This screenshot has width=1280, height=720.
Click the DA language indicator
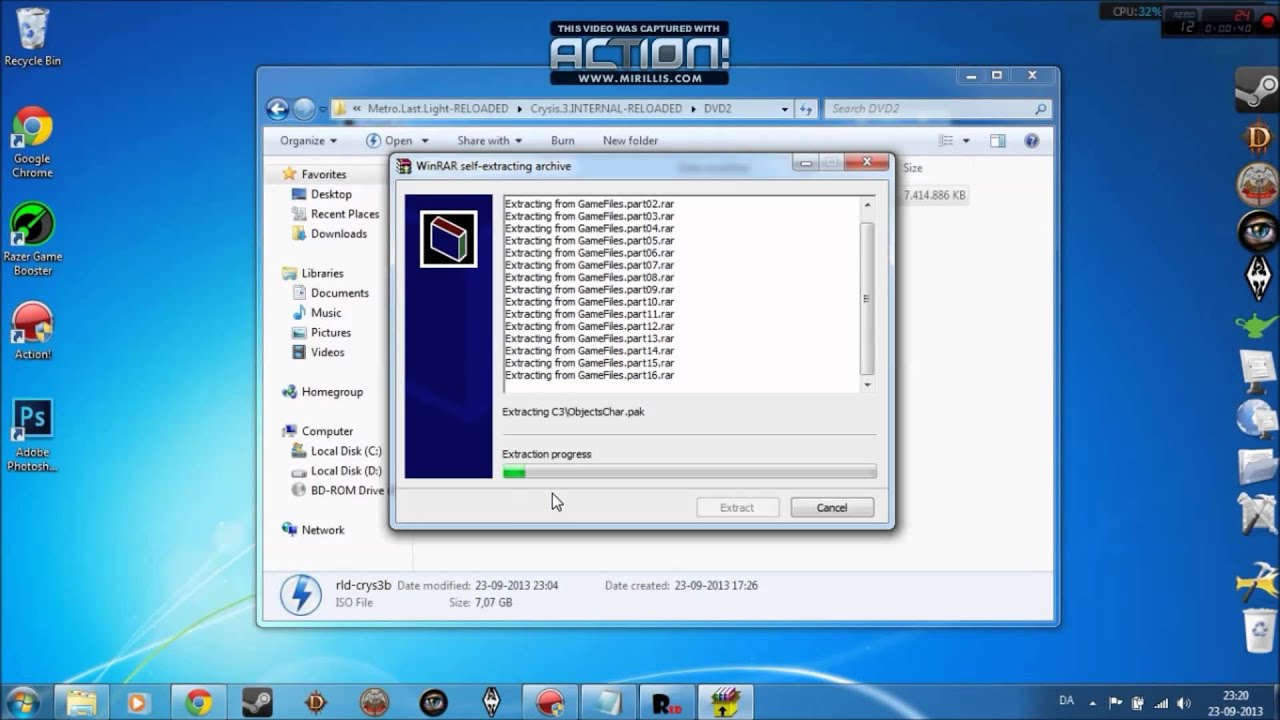[x=1066, y=701]
